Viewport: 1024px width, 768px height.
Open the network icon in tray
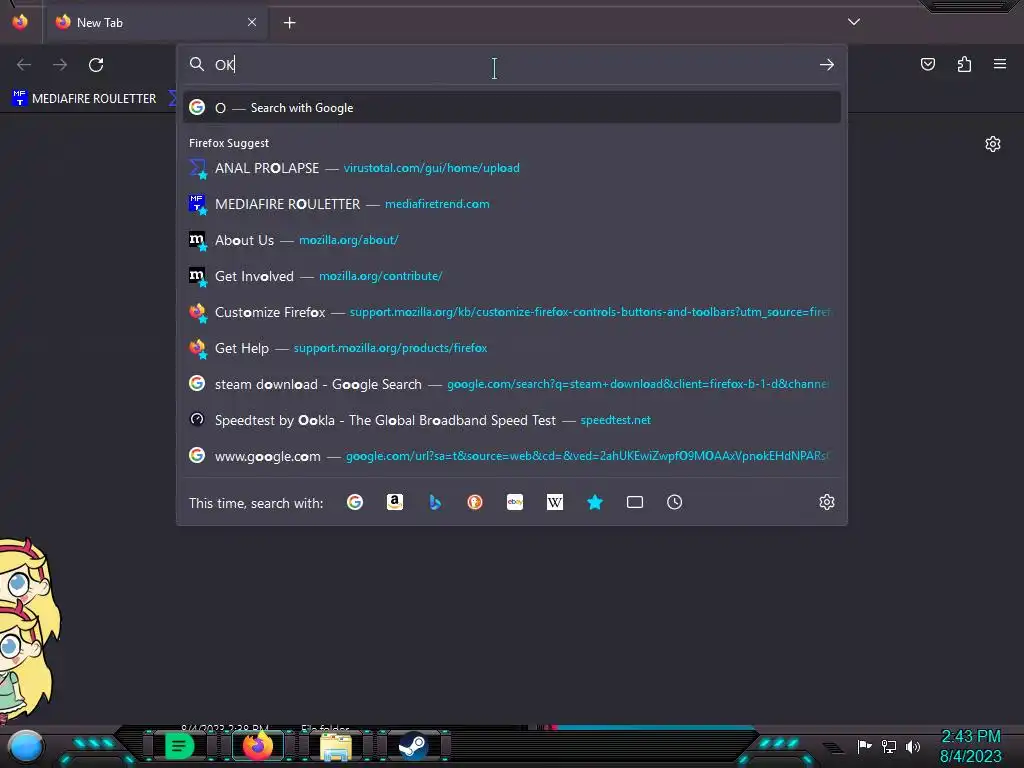[889, 746]
